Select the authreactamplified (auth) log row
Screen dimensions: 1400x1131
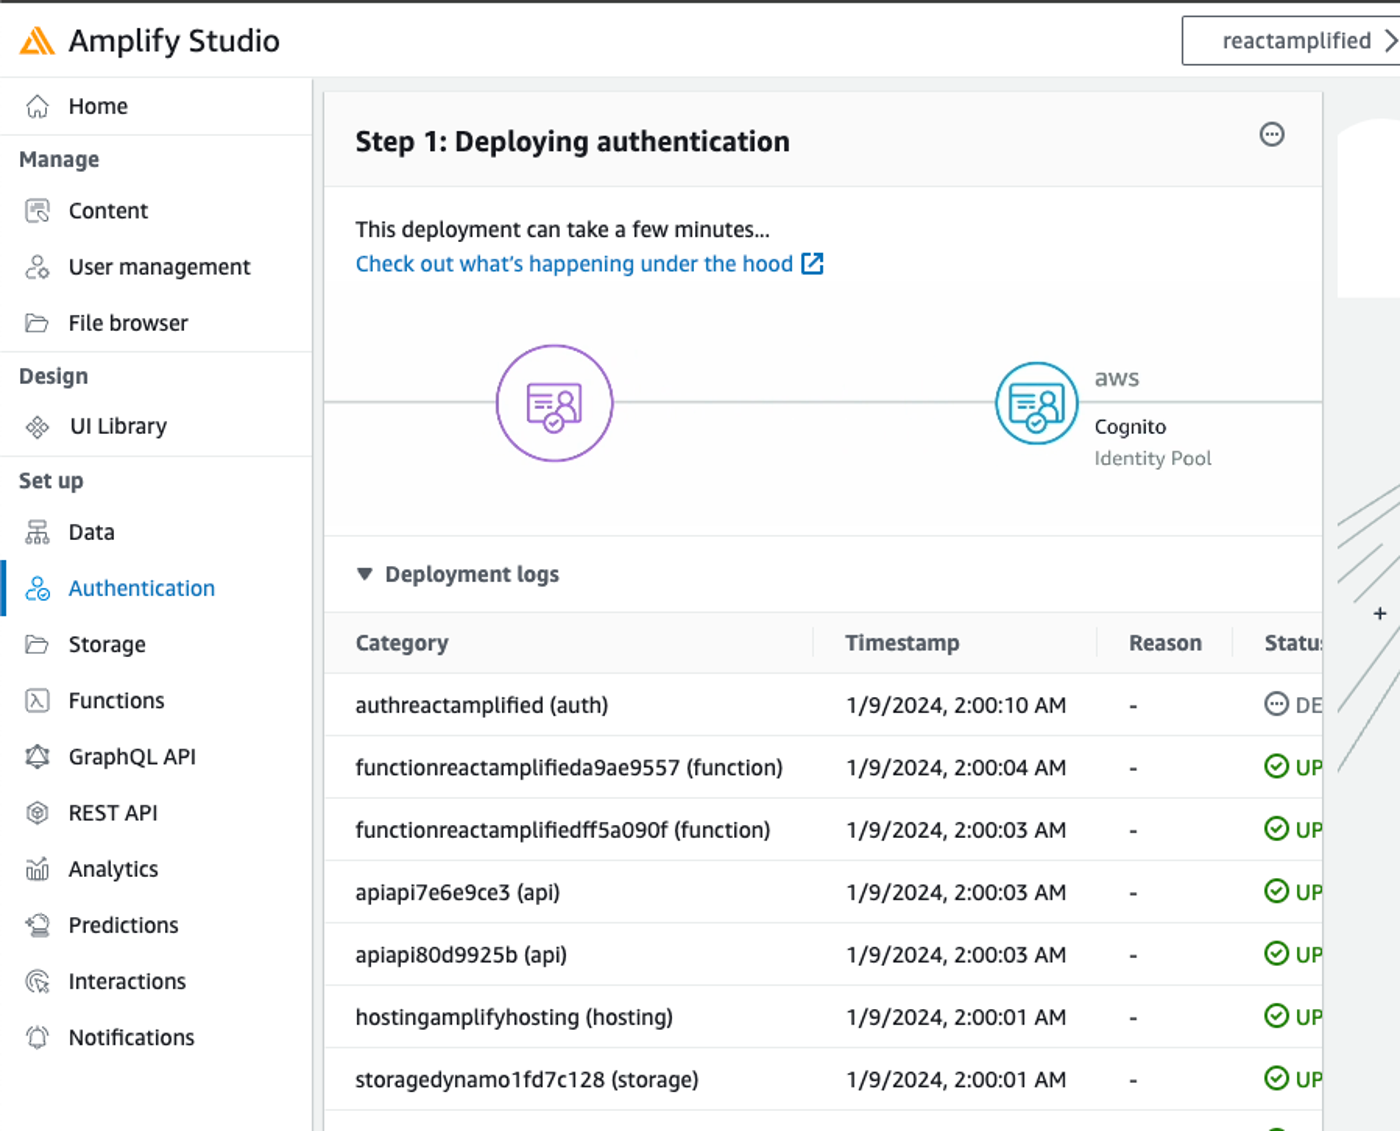482,705
